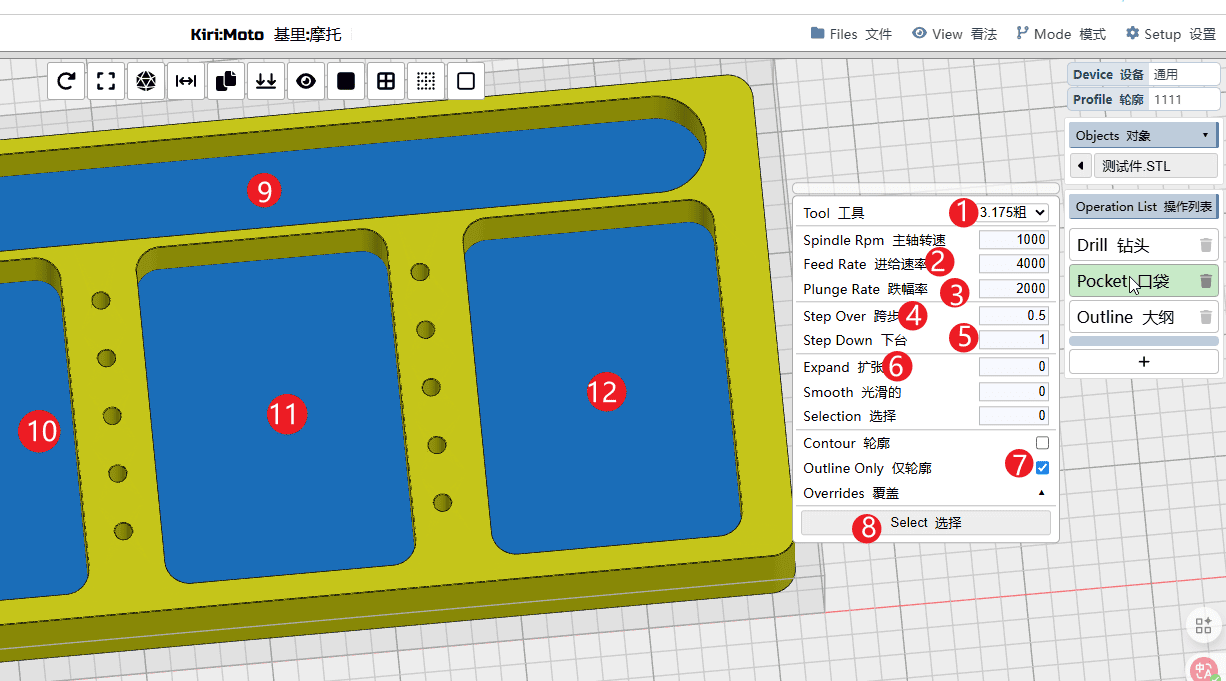1226x681 pixels.
Task: Open the Setup menu
Action: point(1170,34)
